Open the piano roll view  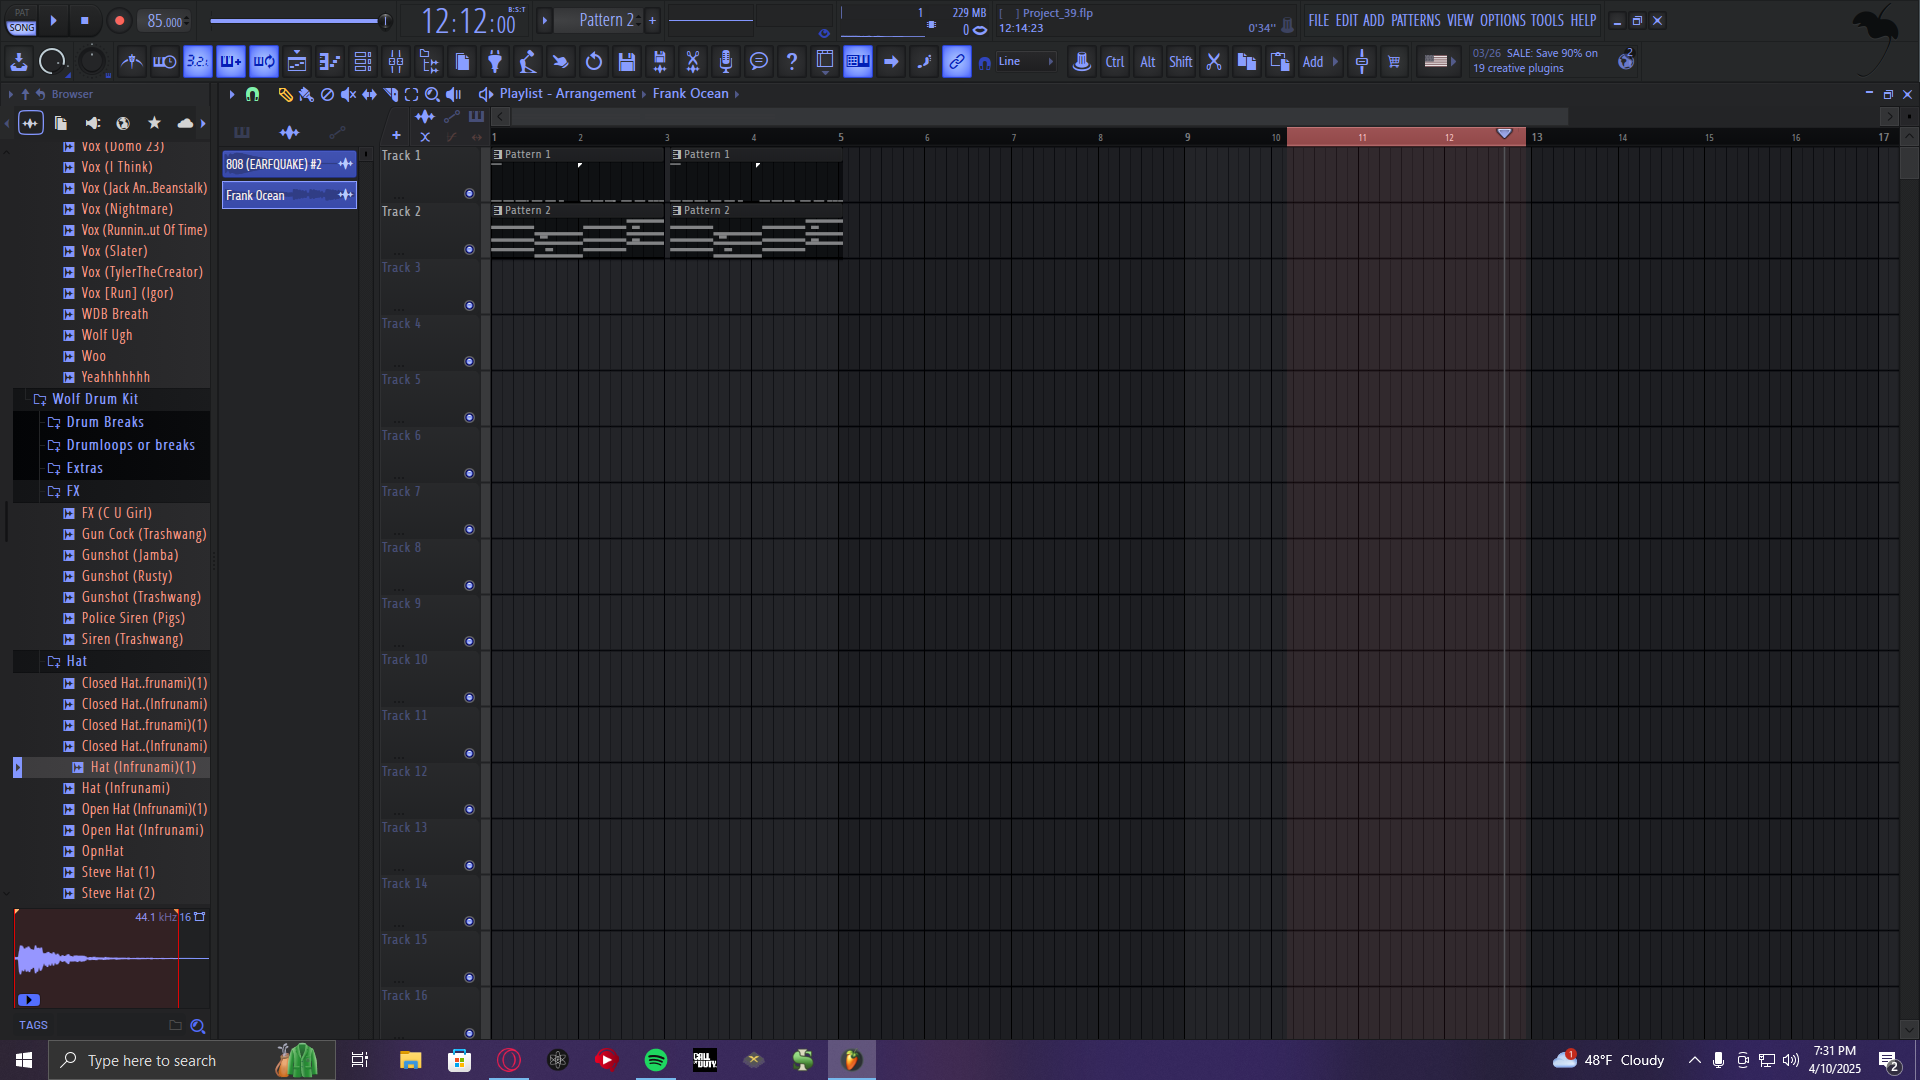point(329,62)
